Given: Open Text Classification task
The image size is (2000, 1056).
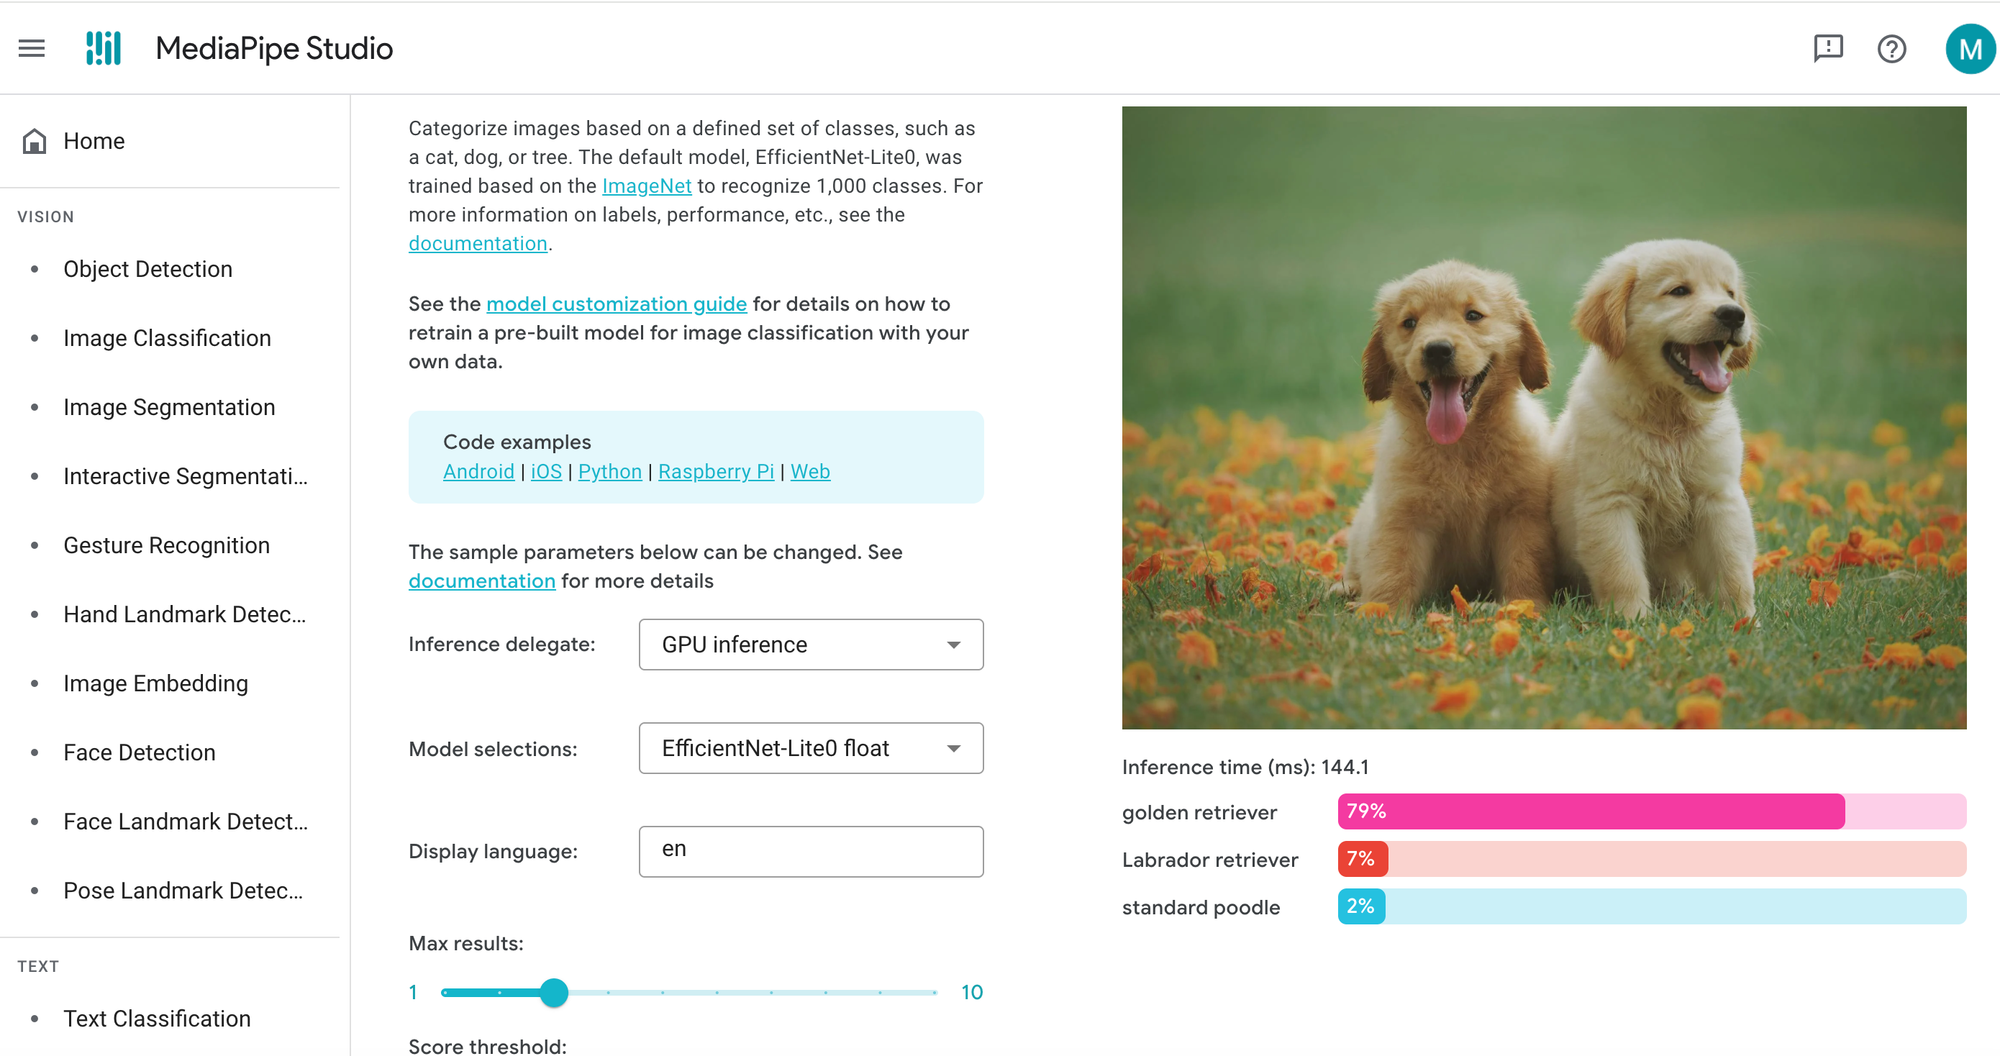Looking at the screenshot, I should (x=157, y=1018).
